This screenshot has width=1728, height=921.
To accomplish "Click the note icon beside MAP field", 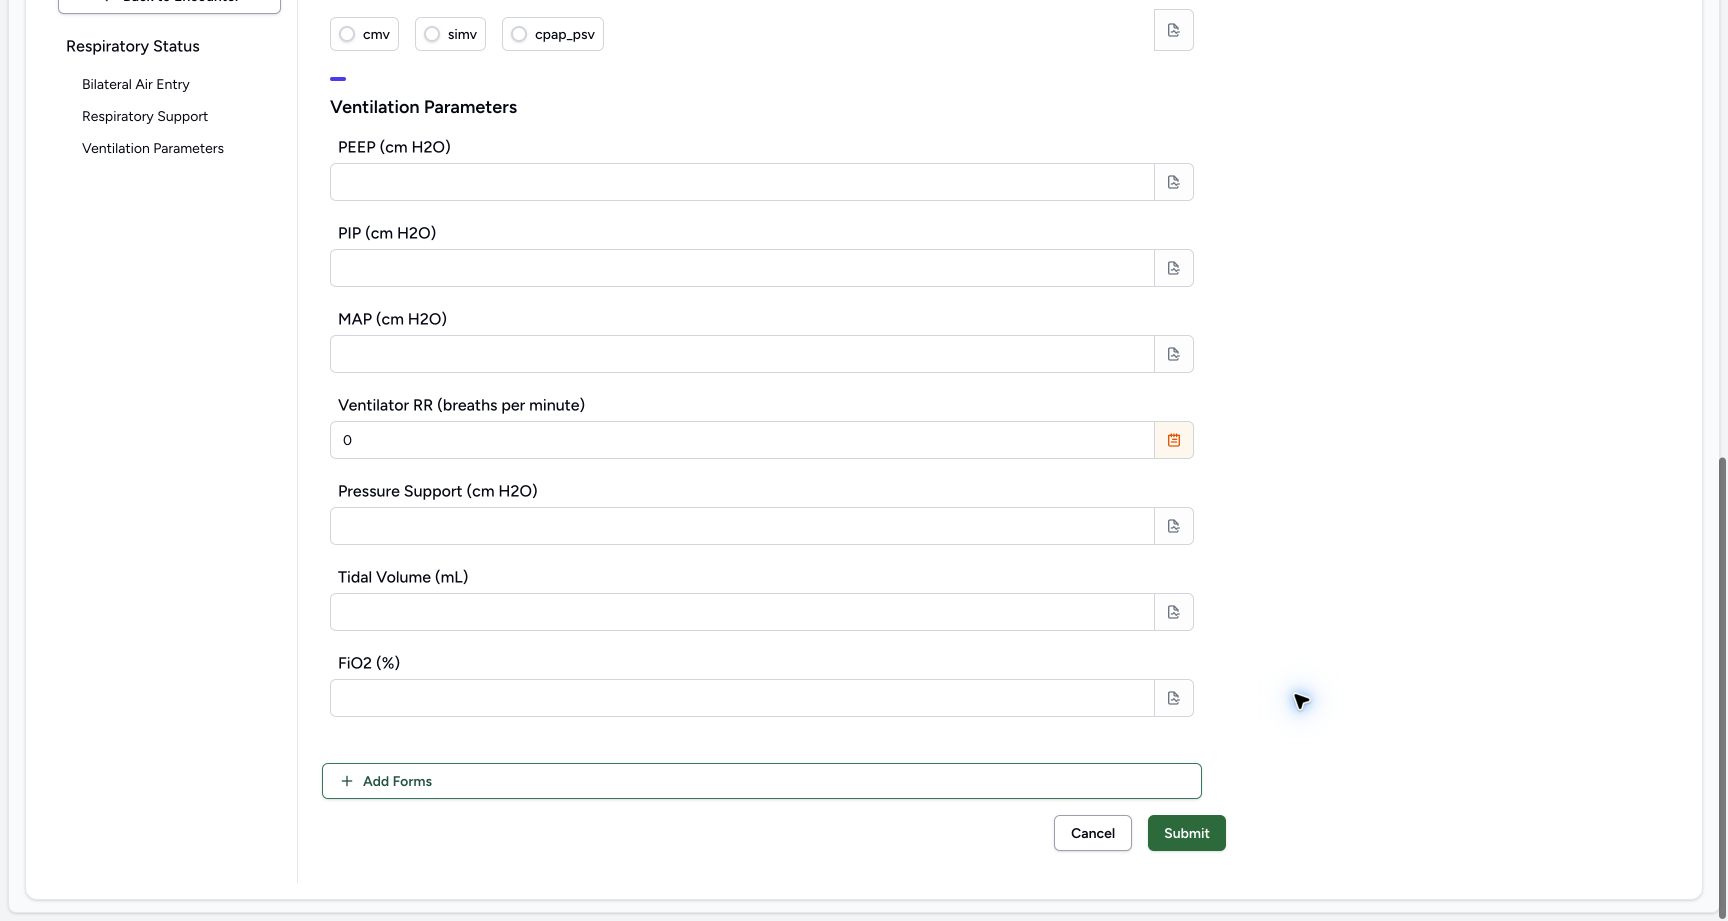I will (x=1174, y=354).
